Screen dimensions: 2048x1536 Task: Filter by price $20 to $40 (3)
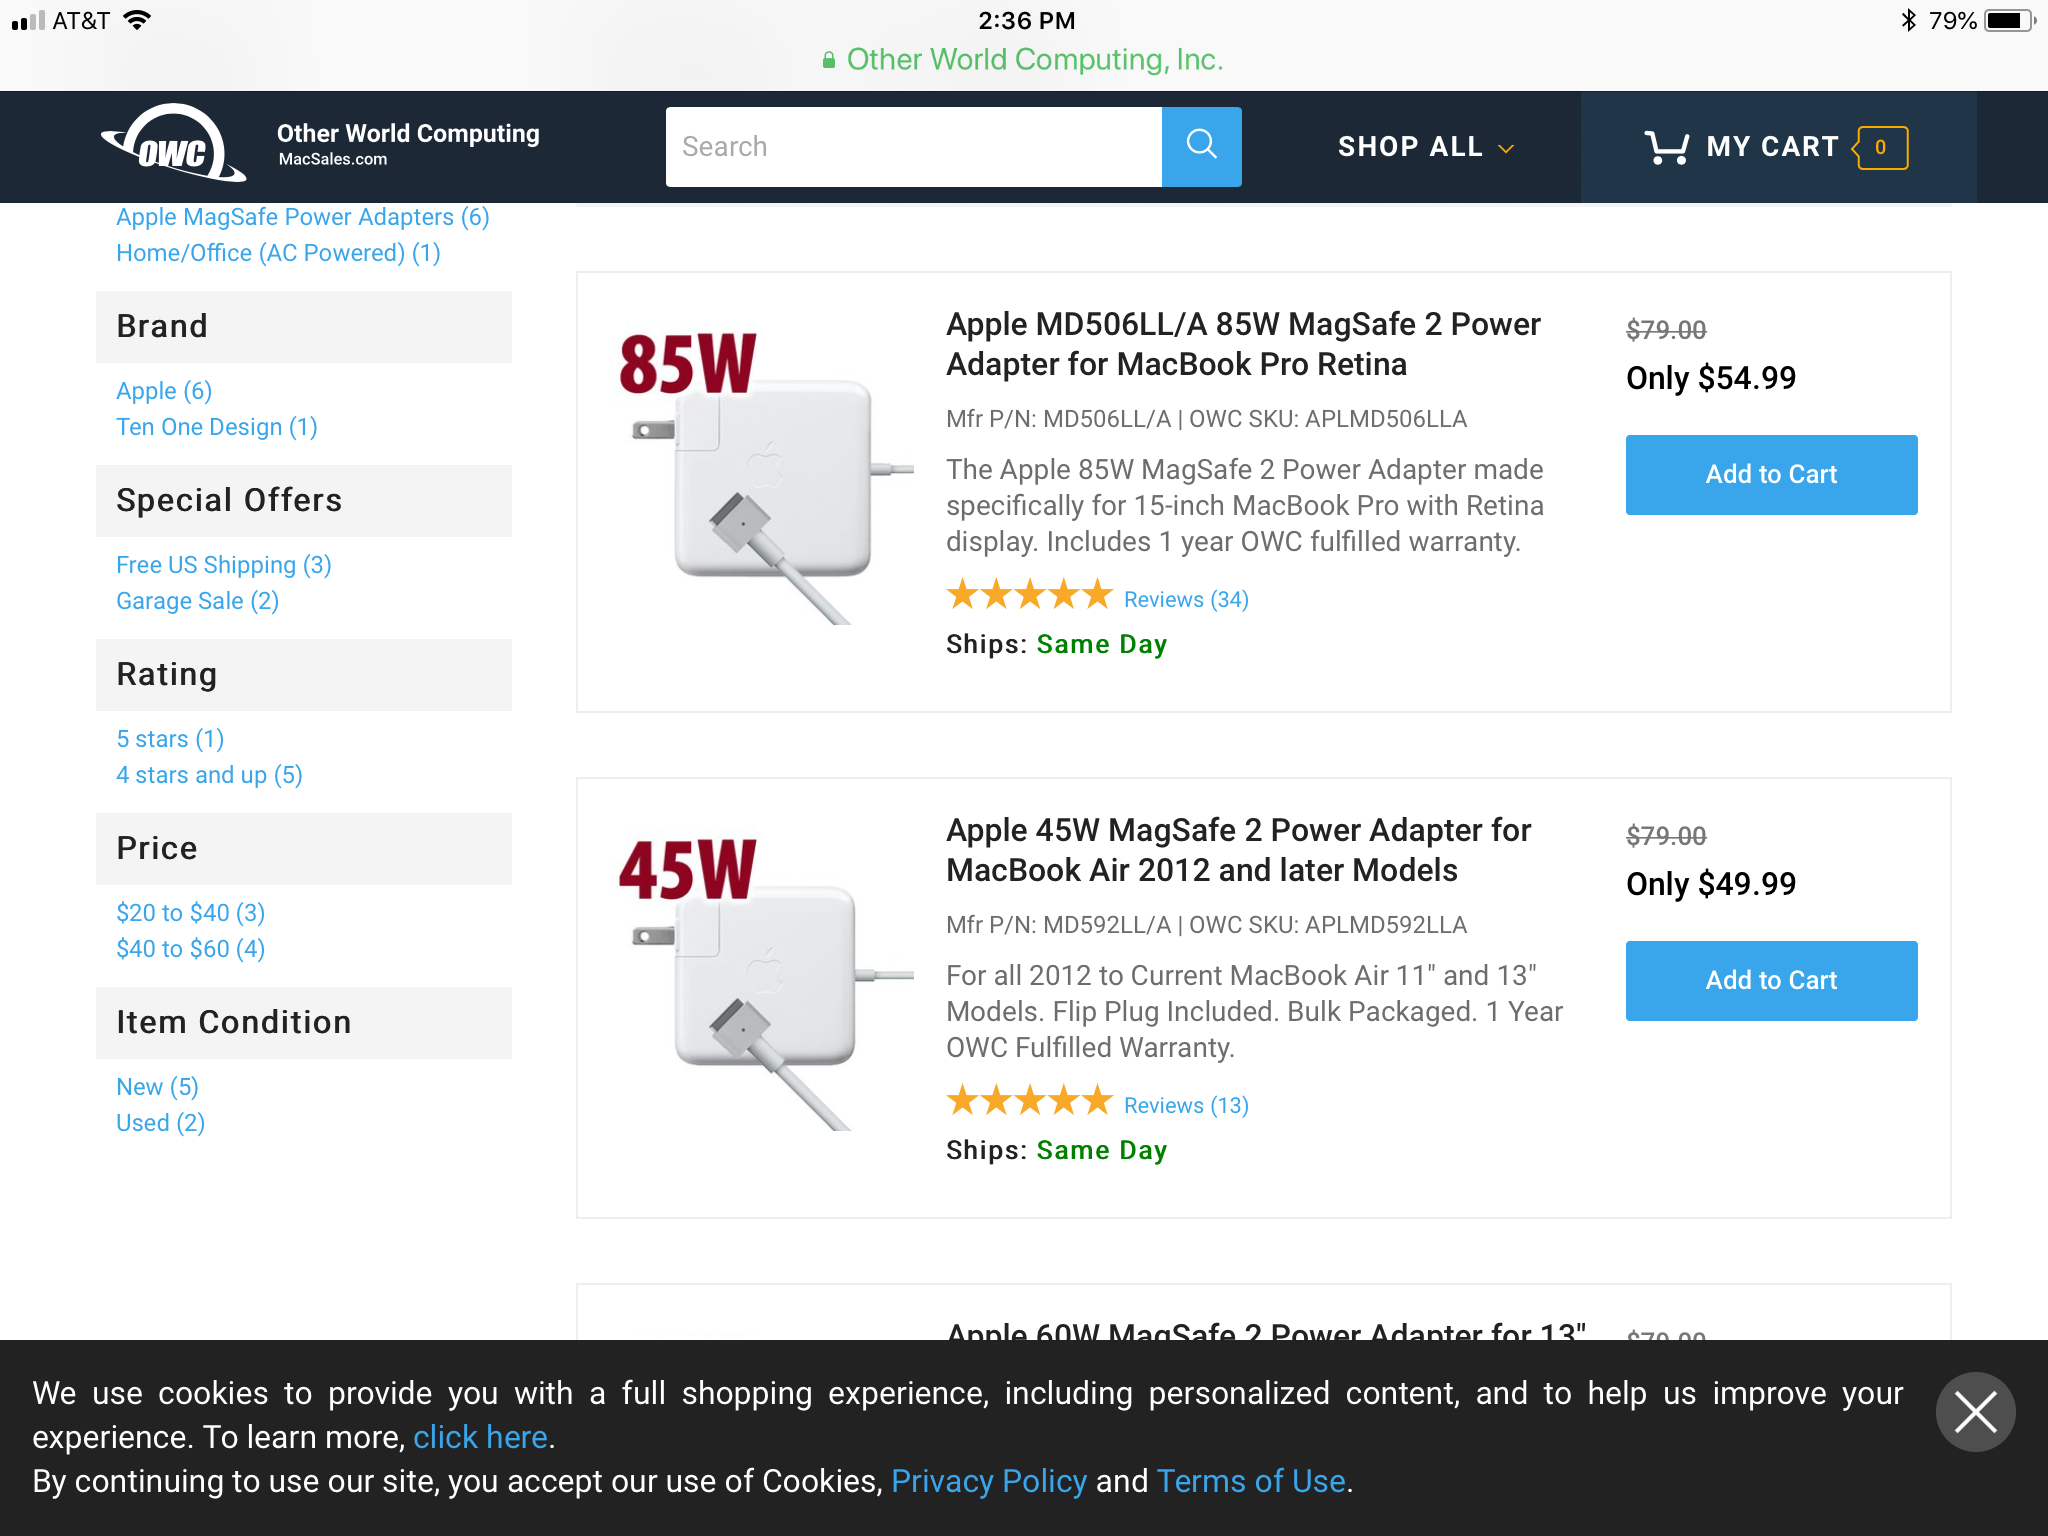tap(190, 913)
